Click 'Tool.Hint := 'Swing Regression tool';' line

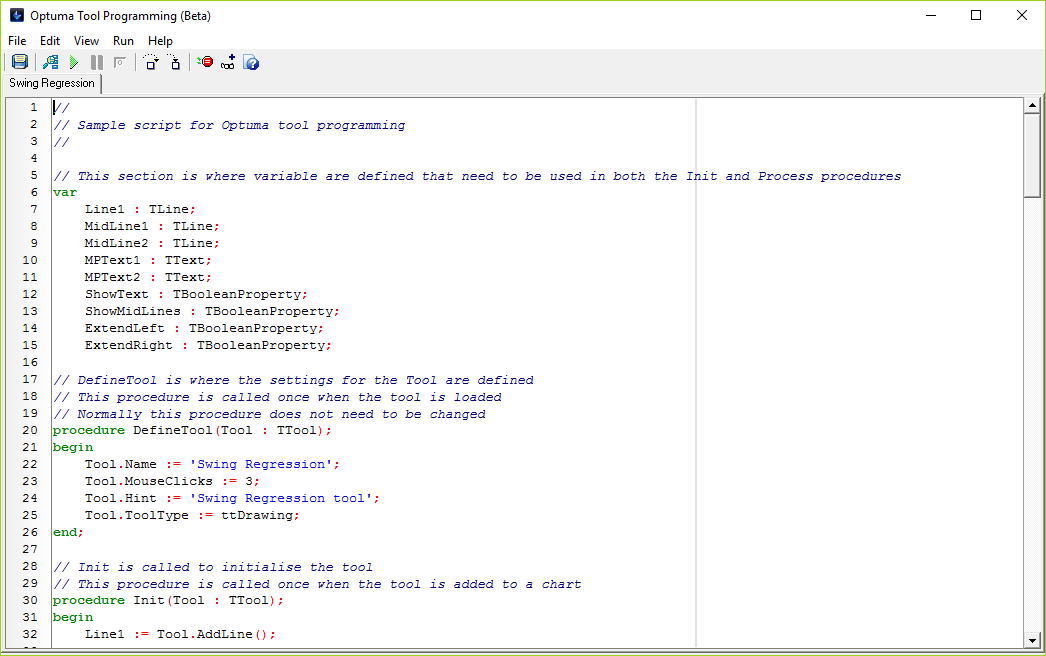click(232, 499)
